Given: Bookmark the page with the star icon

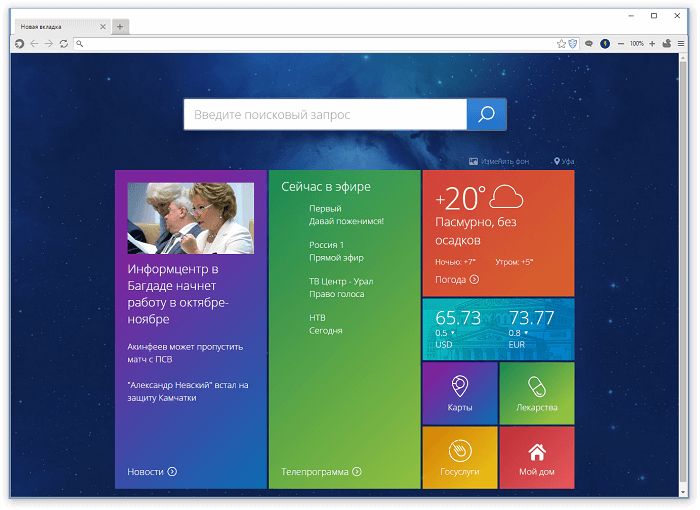Looking at the screenshot, I should click(561, 44).
